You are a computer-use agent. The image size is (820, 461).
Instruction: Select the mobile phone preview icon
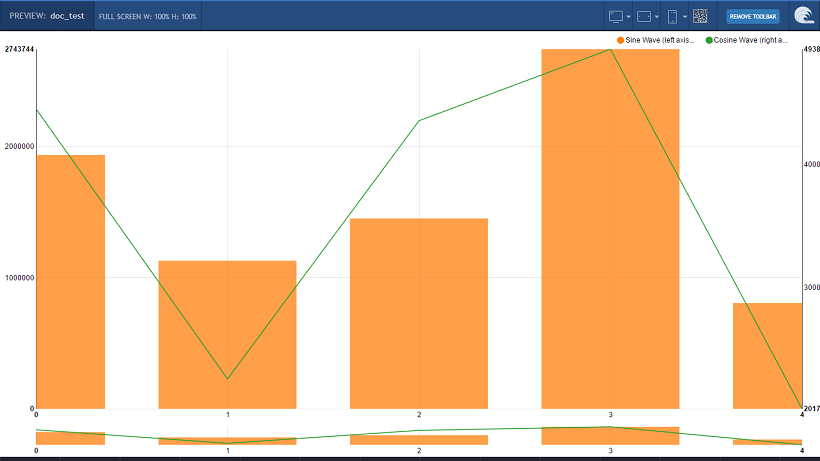coord(672,16)
